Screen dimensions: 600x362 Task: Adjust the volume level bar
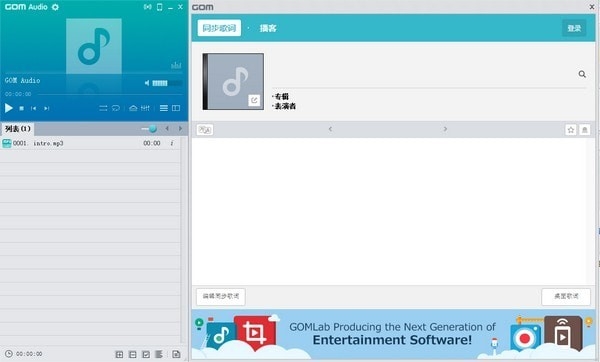[x=167, y=83]
